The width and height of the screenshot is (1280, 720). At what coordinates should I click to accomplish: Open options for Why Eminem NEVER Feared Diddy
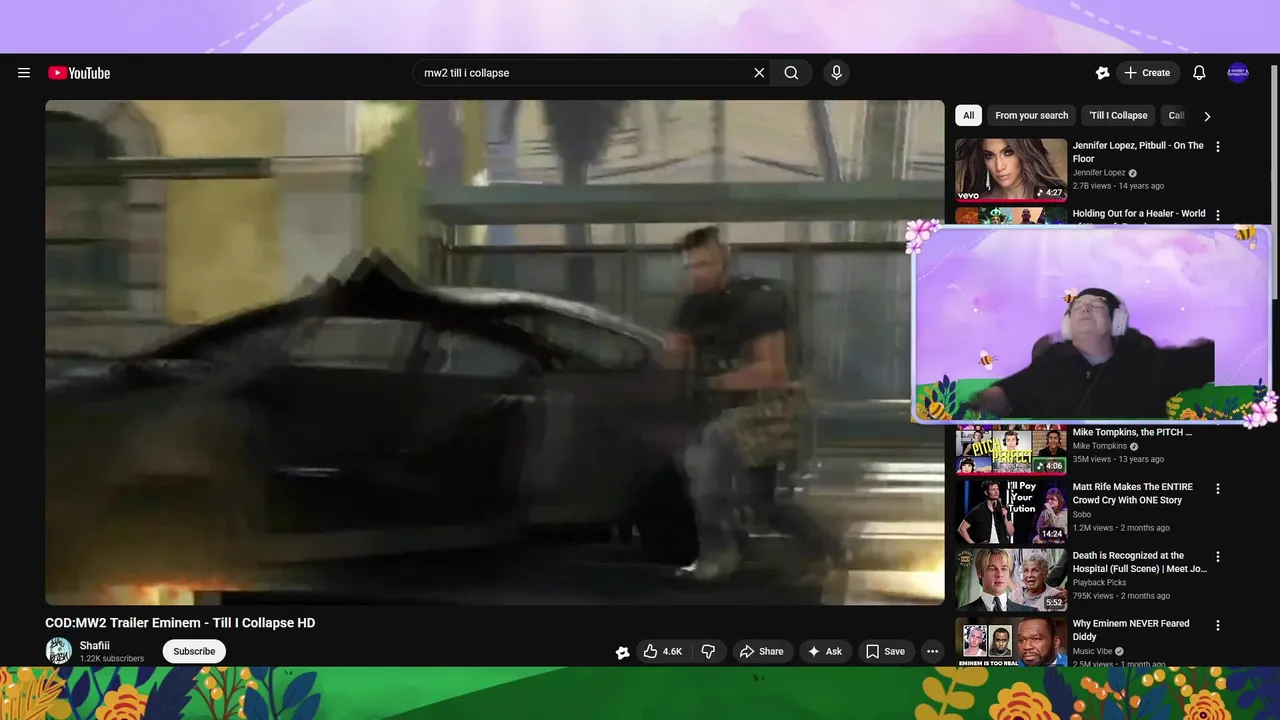point(1218,625)
